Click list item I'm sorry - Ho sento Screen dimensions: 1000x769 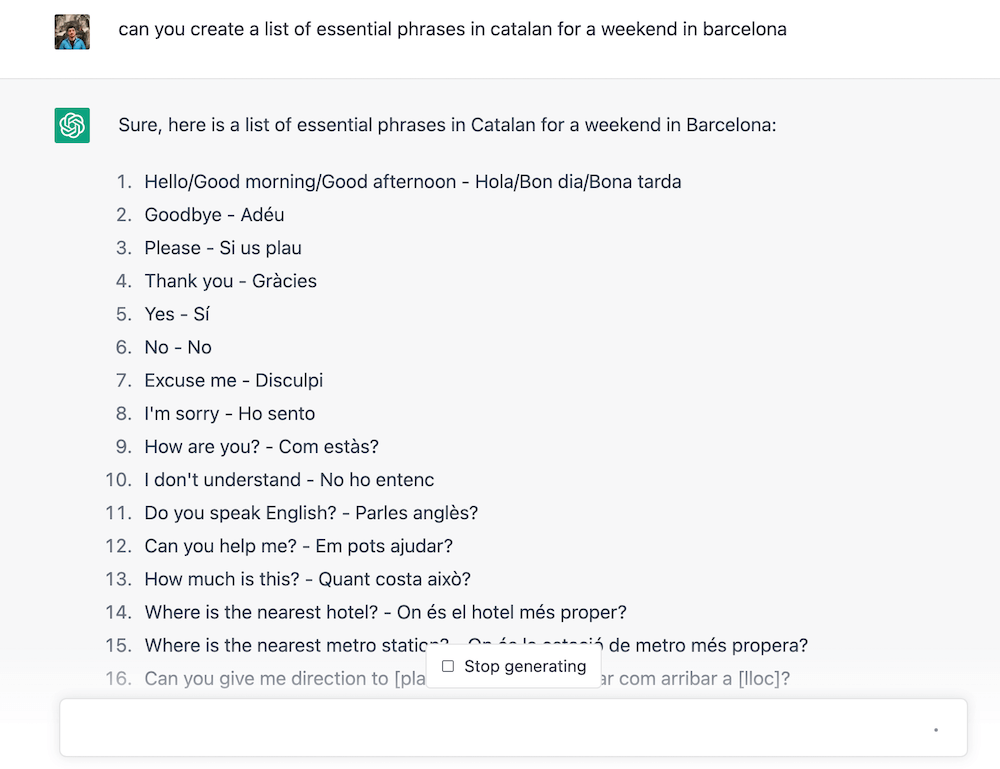(x=230, y=414)
